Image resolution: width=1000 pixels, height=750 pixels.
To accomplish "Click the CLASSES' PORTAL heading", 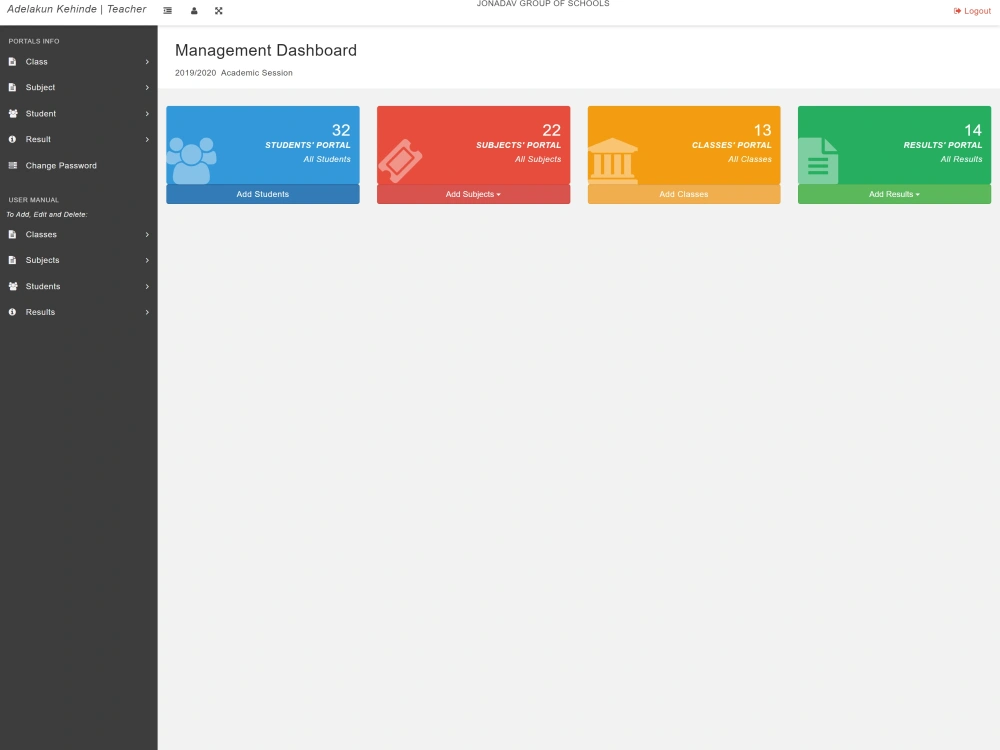I will point(732,145).
